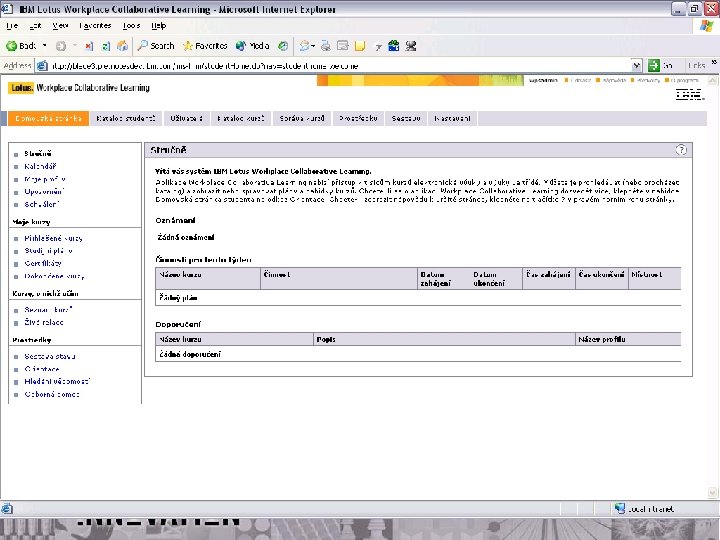Click the Lotus logo in page header
This screenshot has height=540, width=720.
(21, 88)
